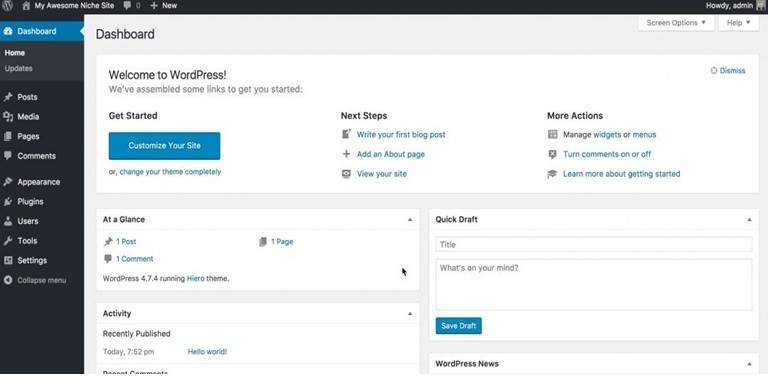The image size is (768, 384).
Task: Click the Tools wrench icon in the sidebar
Action: [x=8, y=240]
